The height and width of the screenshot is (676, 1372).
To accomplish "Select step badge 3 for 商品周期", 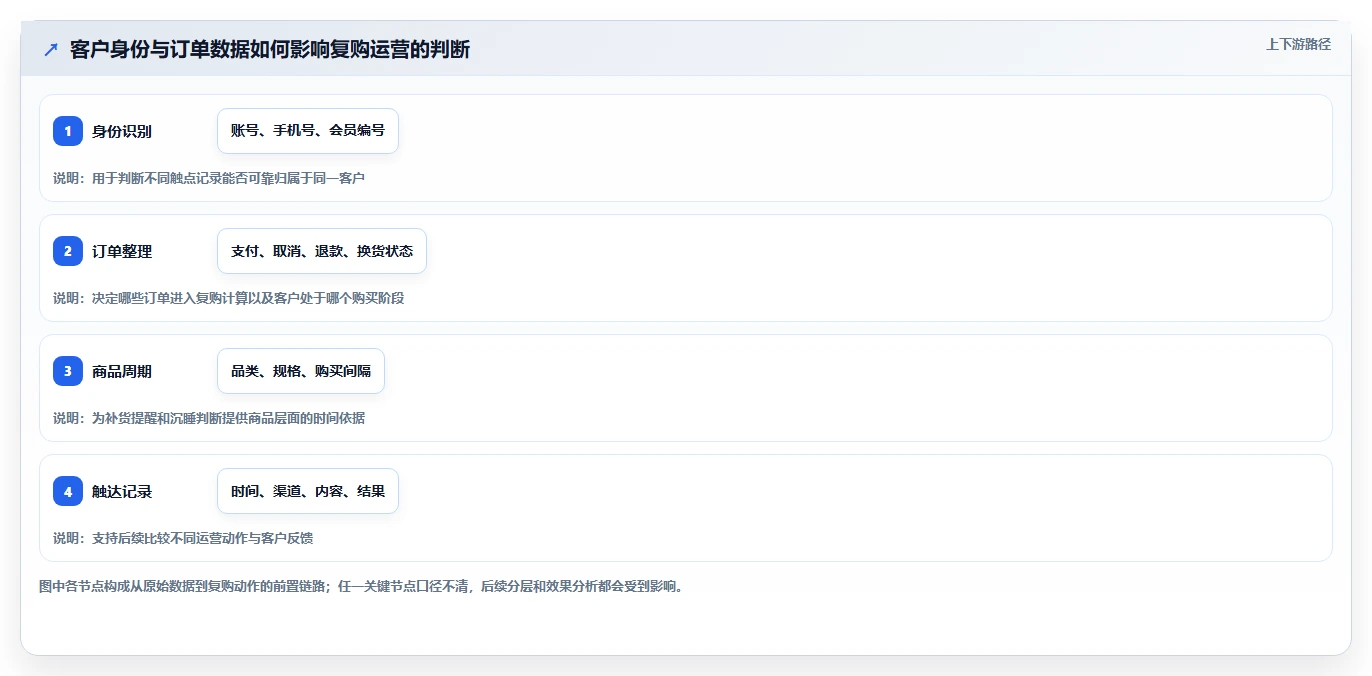I will click(68, 371).
